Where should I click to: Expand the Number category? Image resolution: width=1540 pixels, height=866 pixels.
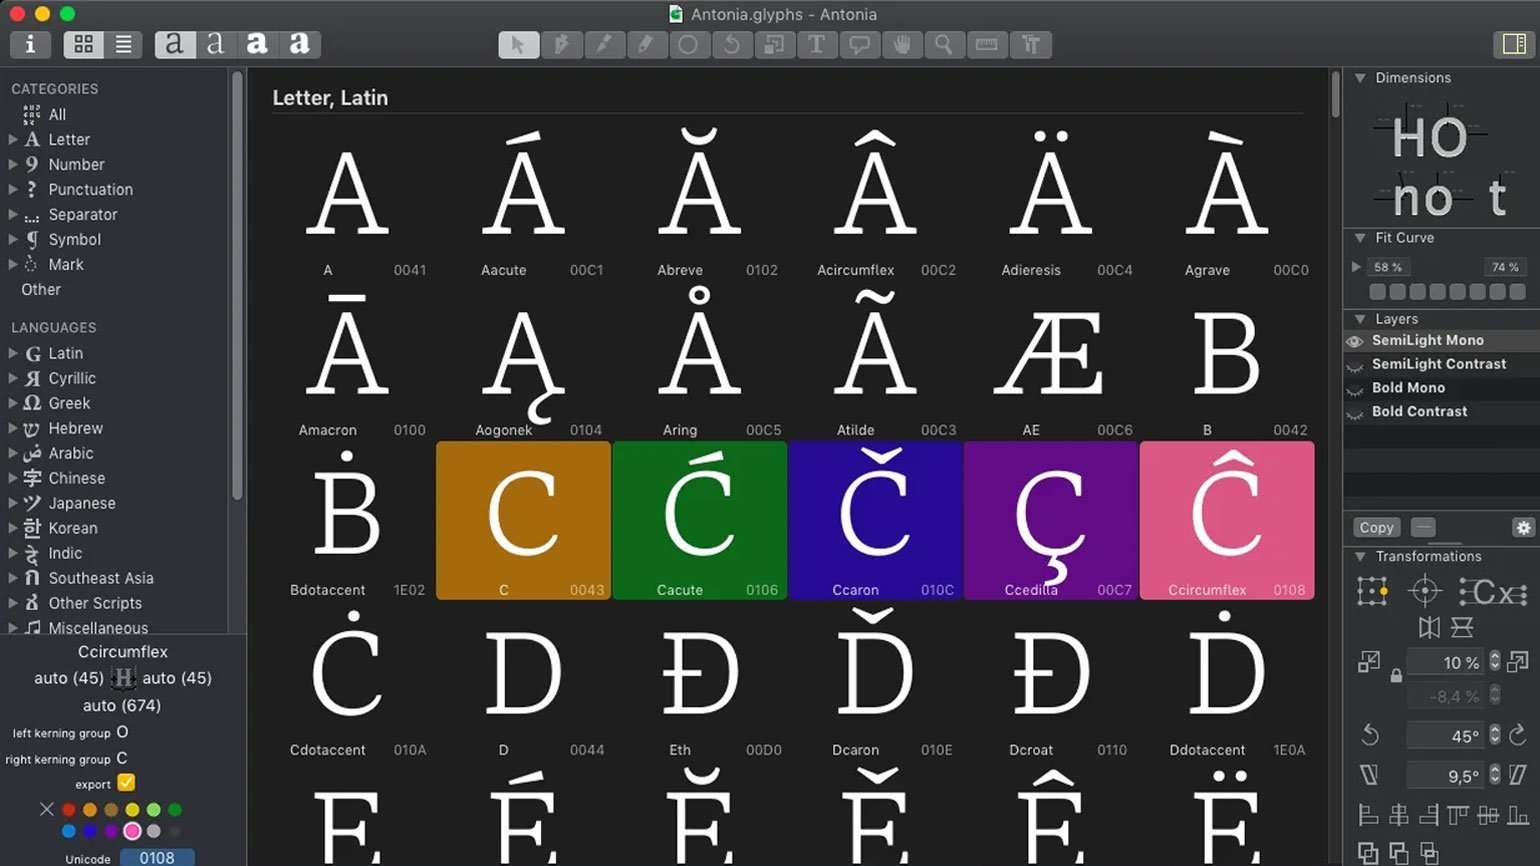click(13, 164)
